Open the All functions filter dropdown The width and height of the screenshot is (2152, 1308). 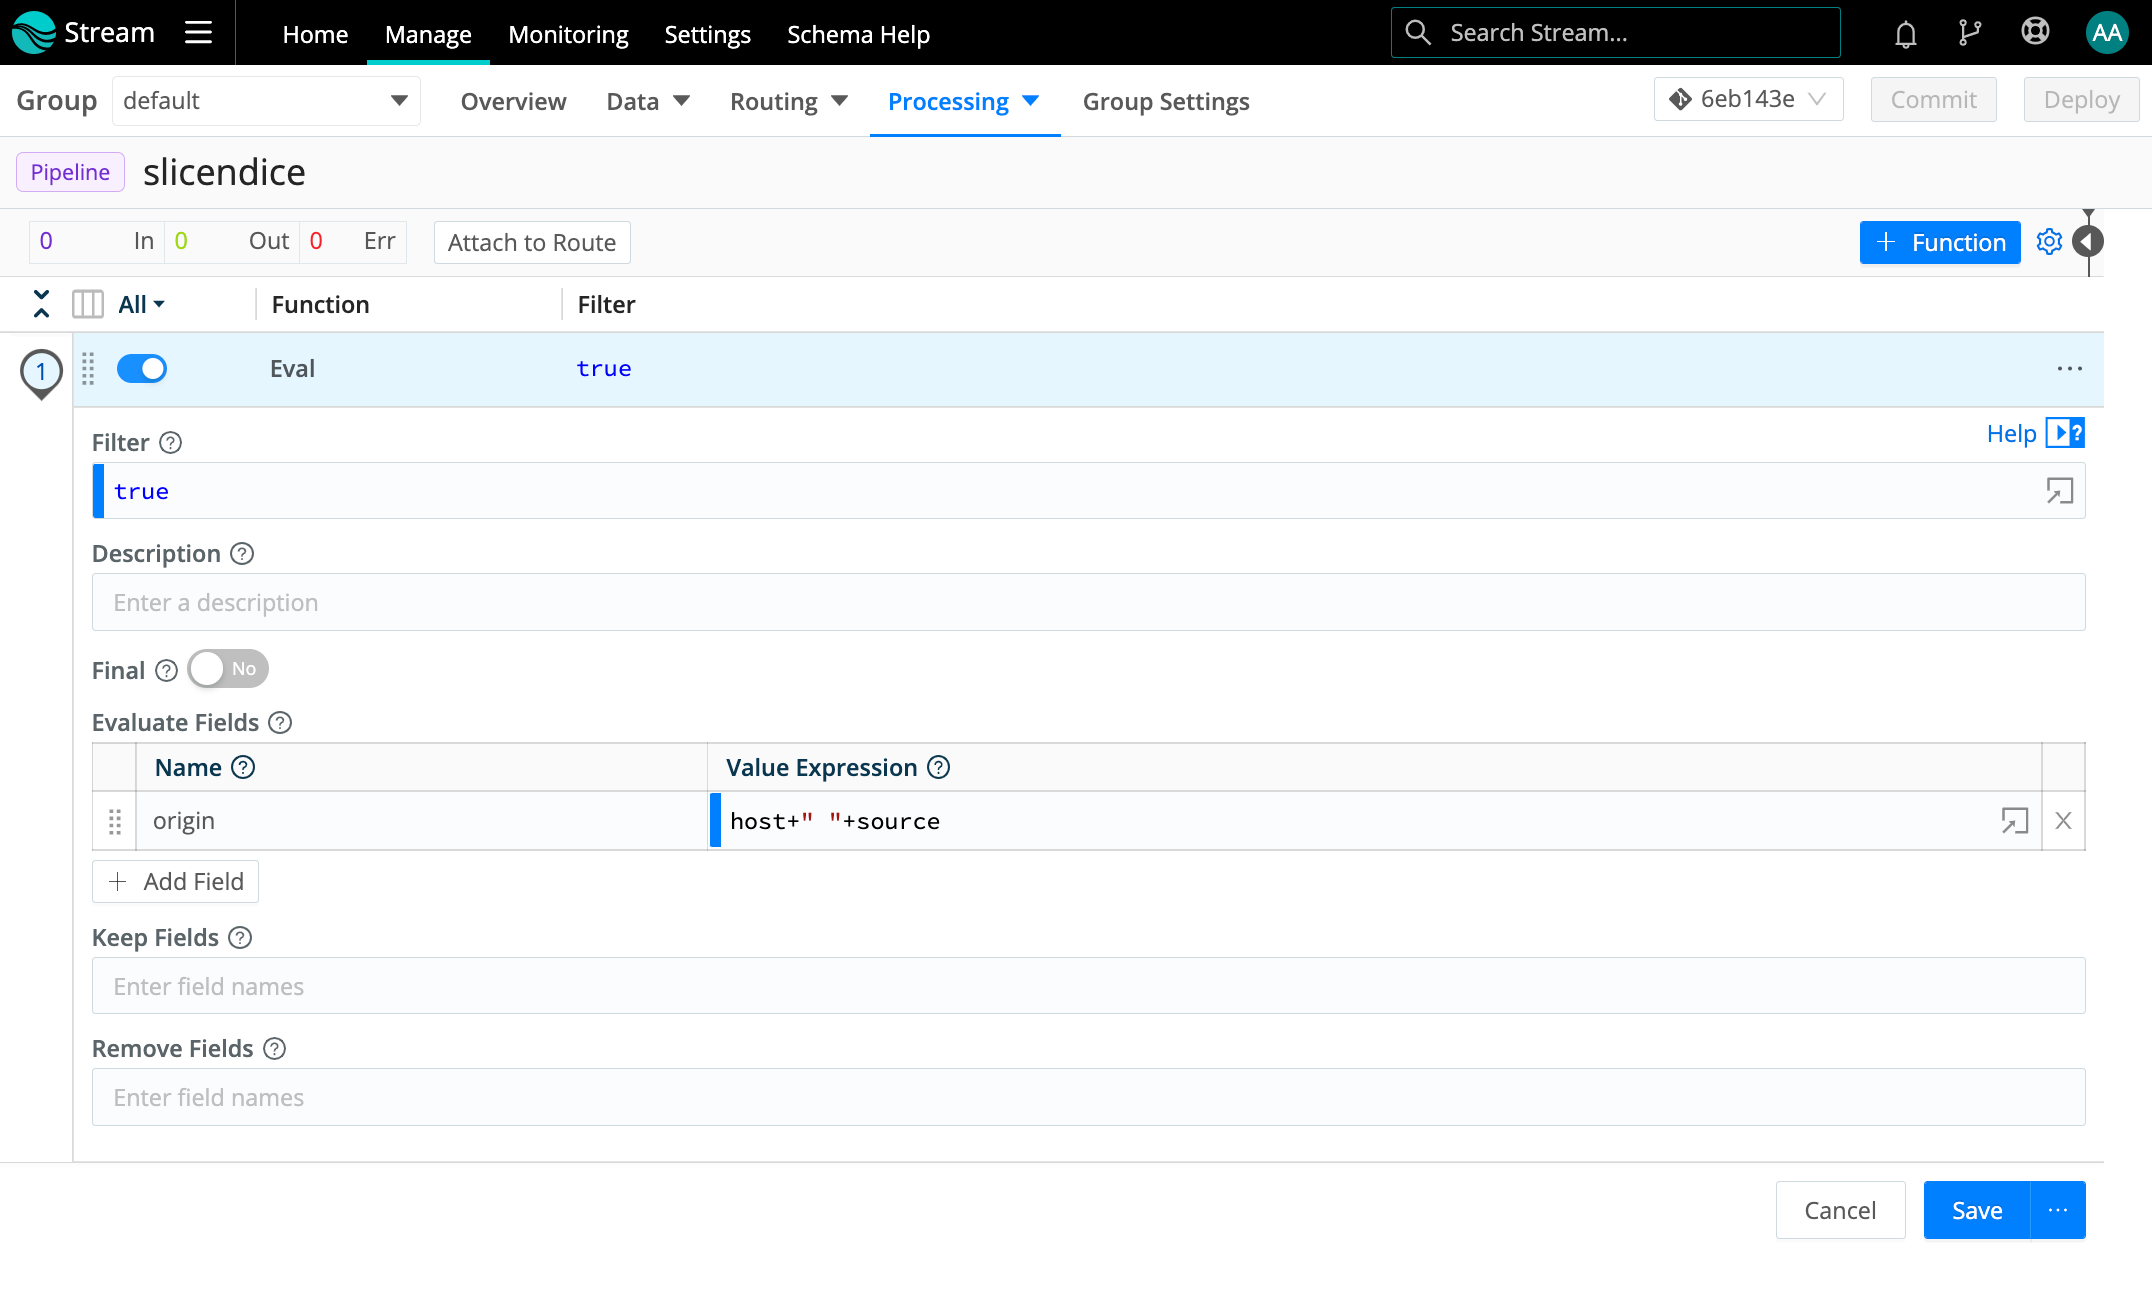139,303
